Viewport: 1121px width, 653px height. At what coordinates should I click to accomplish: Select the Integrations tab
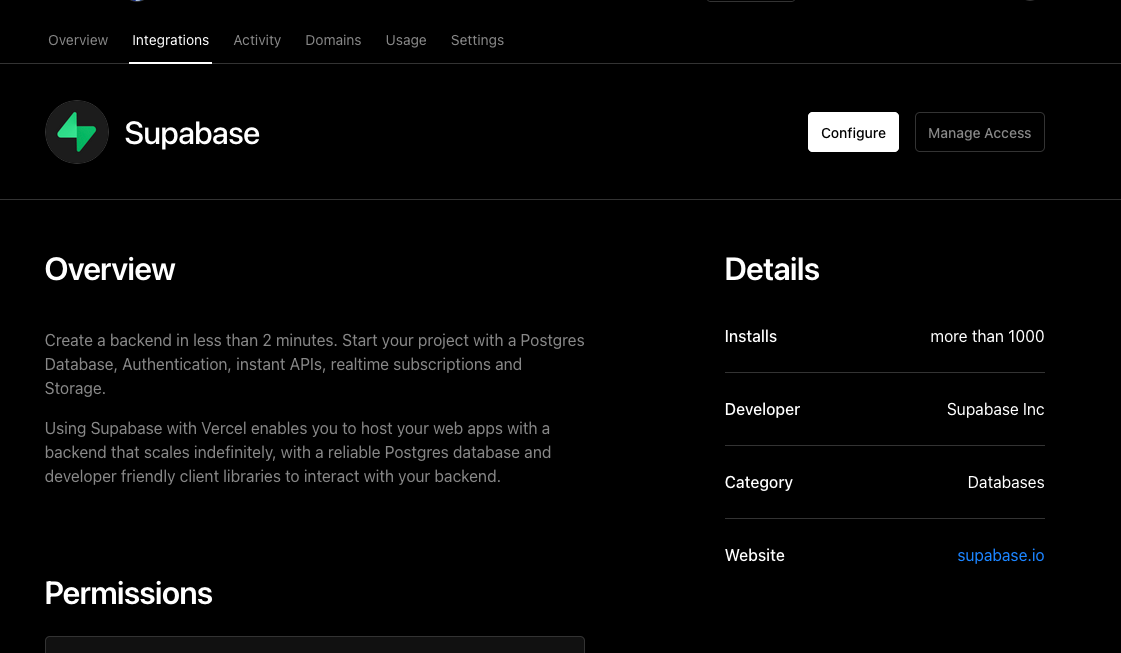tap(170, 40)
